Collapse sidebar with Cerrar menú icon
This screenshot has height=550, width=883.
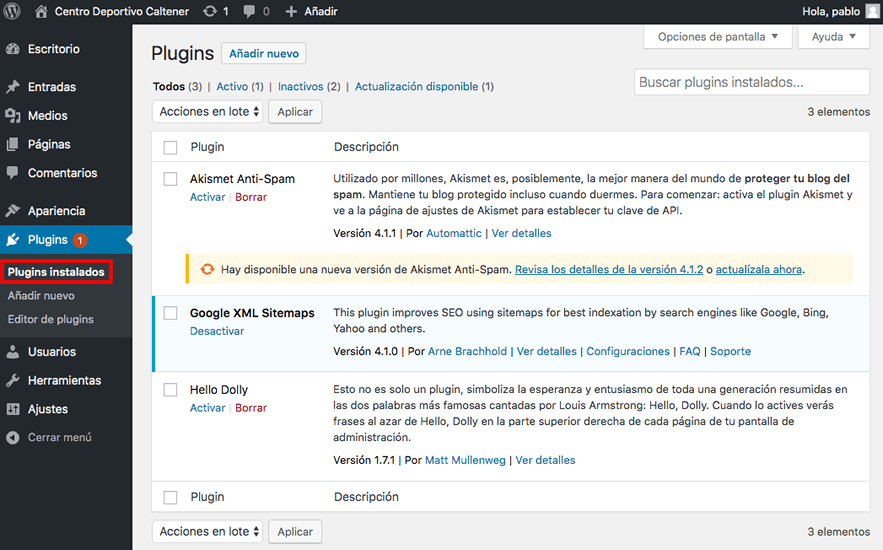tap(13, 437)
